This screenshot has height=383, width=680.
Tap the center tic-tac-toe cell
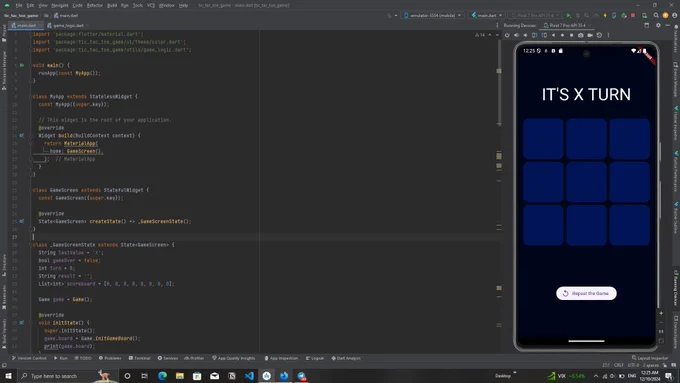(586, 182)
